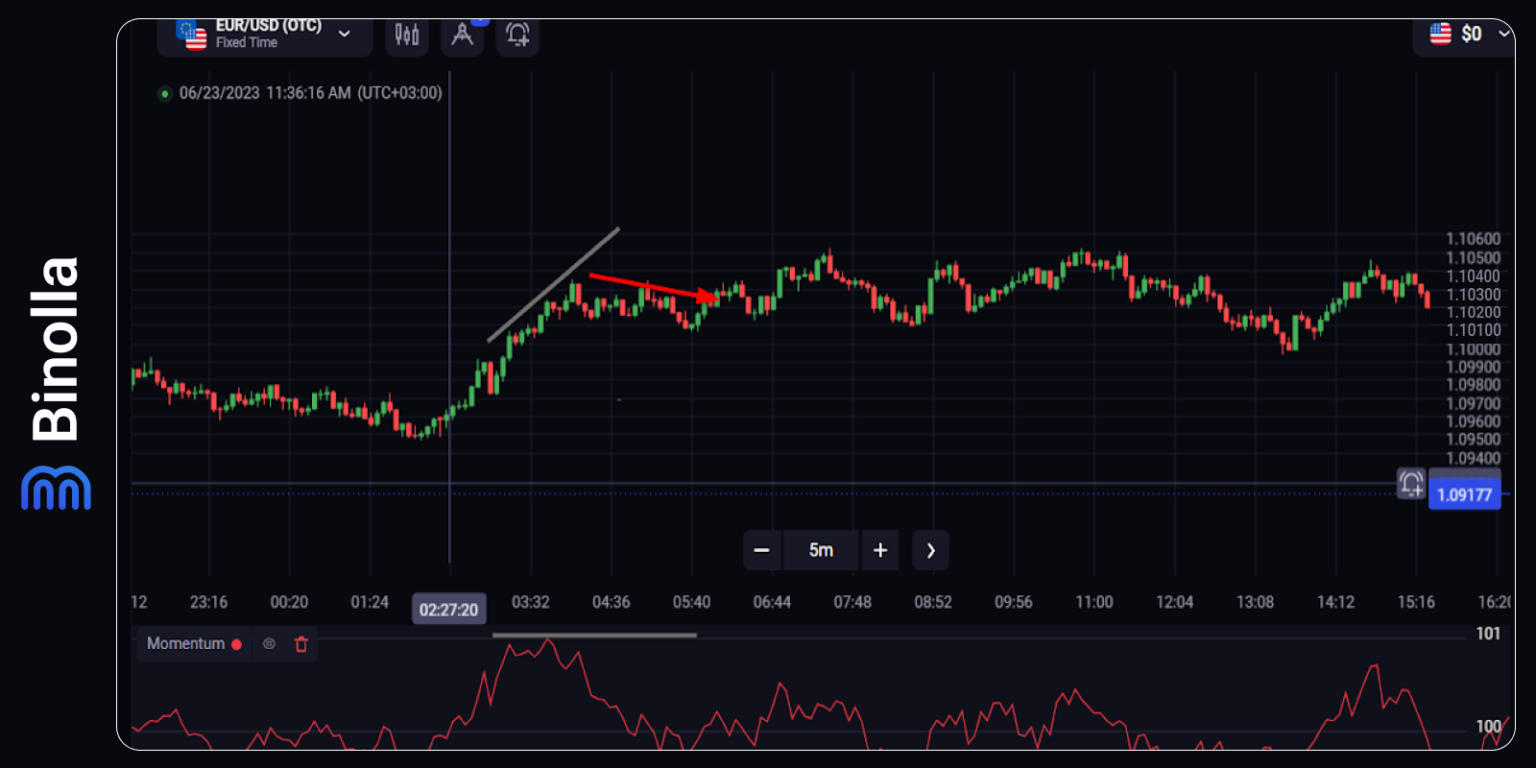
Task: Click the 15:16 time axis label
Action: pos(1416,602)
